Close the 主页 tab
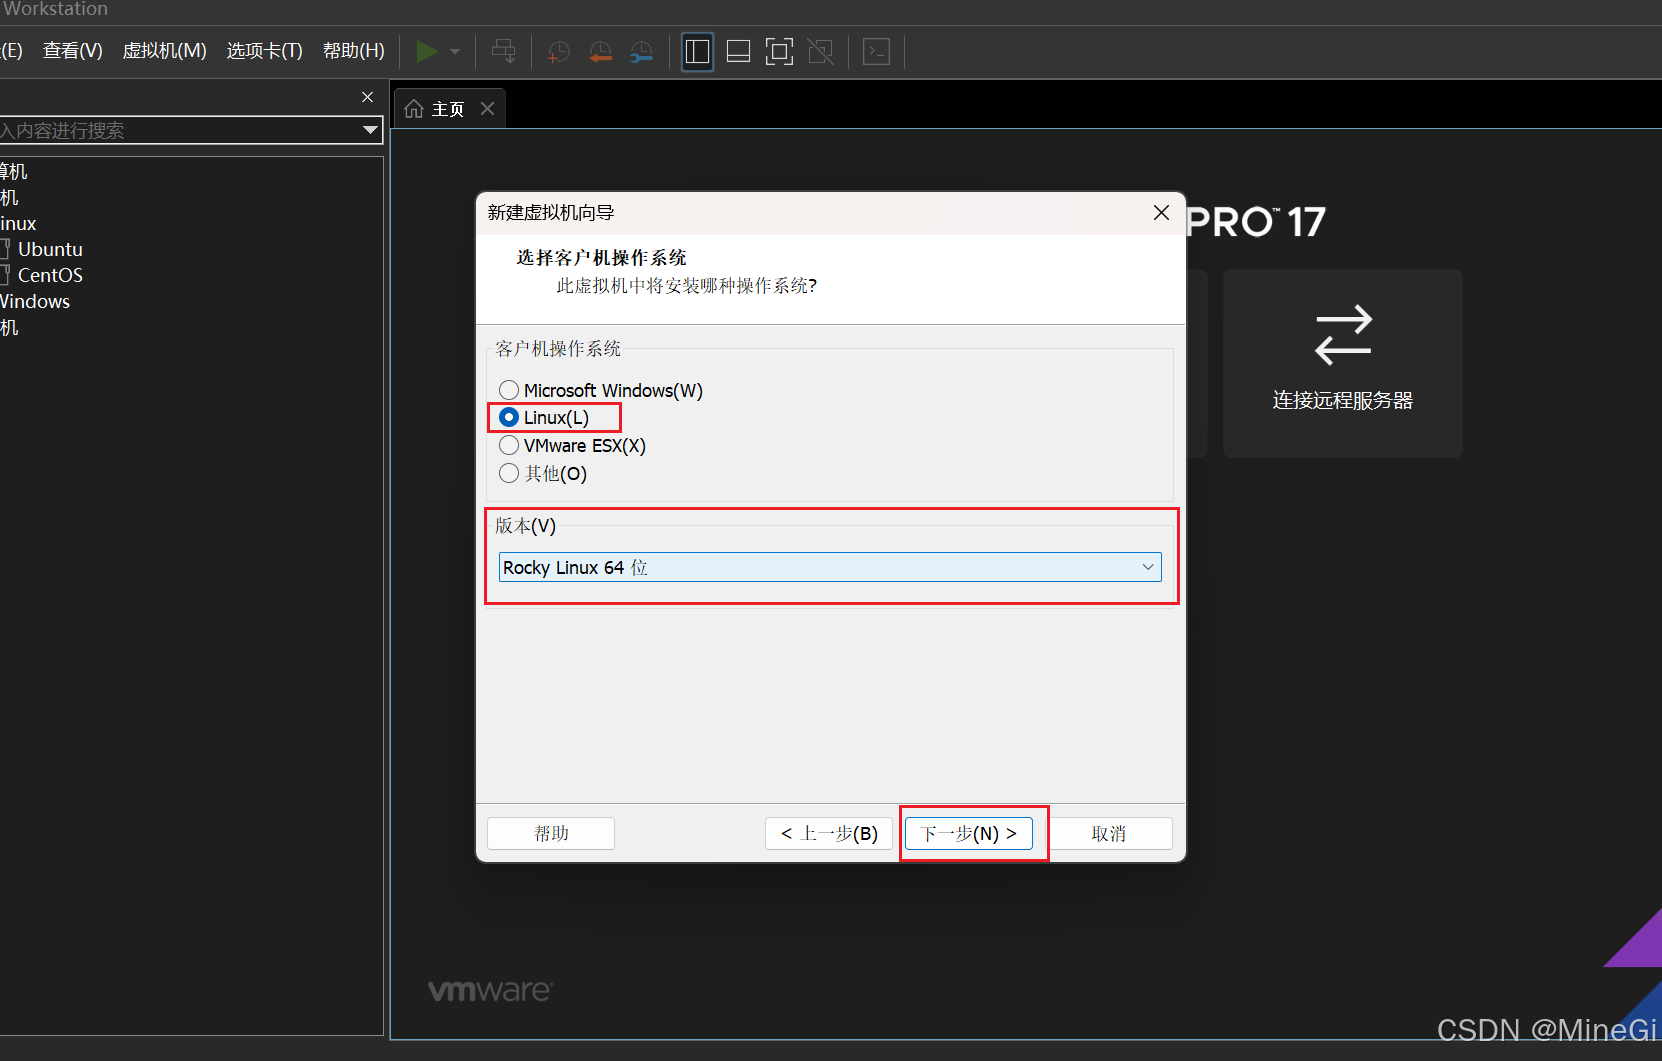Viewport: 1662px width, 1061px height. point(488,108)
